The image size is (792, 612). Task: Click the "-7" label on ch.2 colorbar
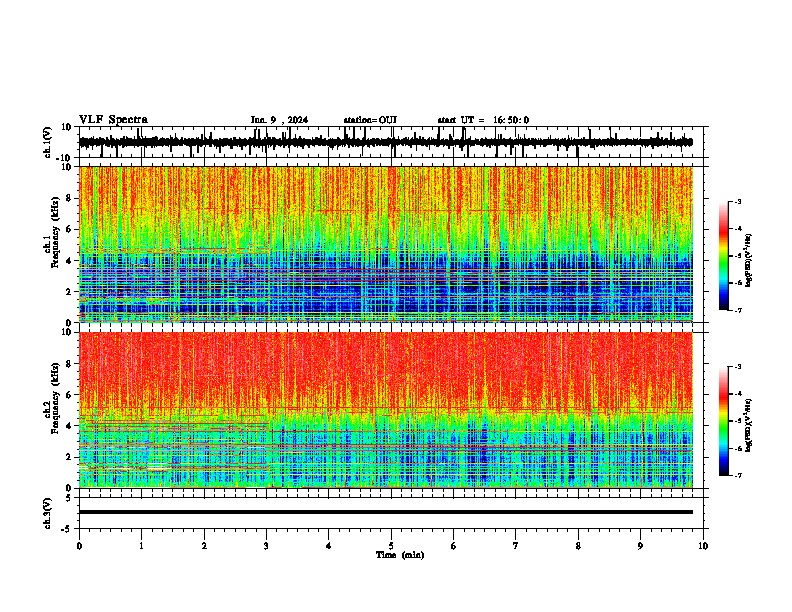pos(737,475)
